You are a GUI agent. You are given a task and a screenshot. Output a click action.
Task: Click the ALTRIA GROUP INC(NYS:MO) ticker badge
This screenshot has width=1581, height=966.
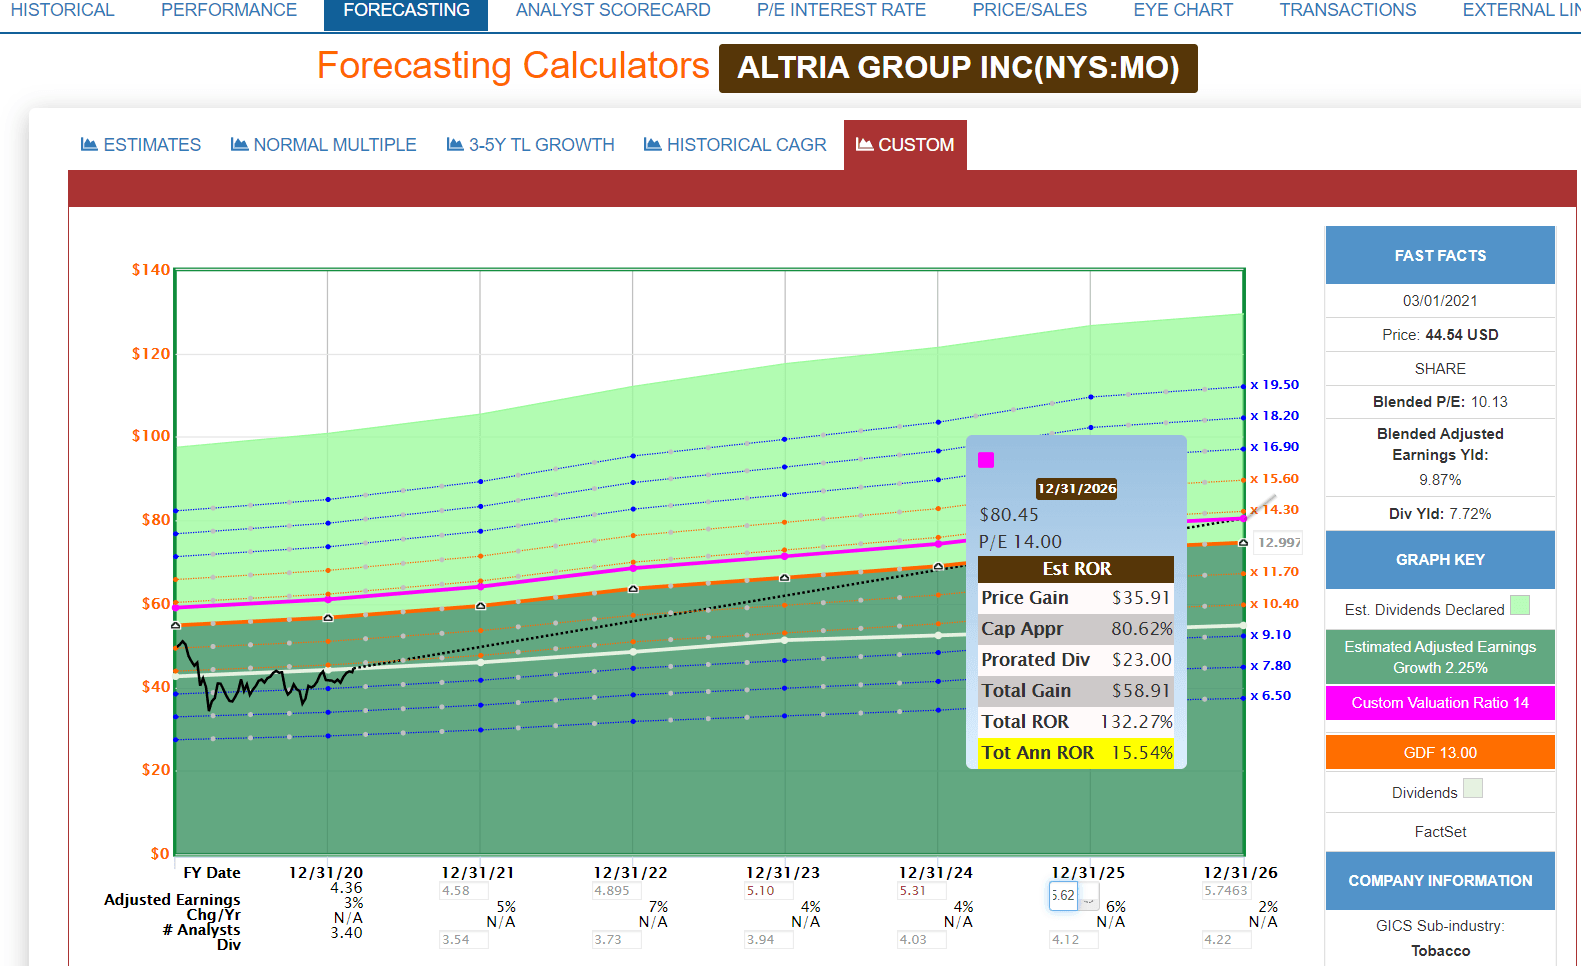tap(958, 68)
